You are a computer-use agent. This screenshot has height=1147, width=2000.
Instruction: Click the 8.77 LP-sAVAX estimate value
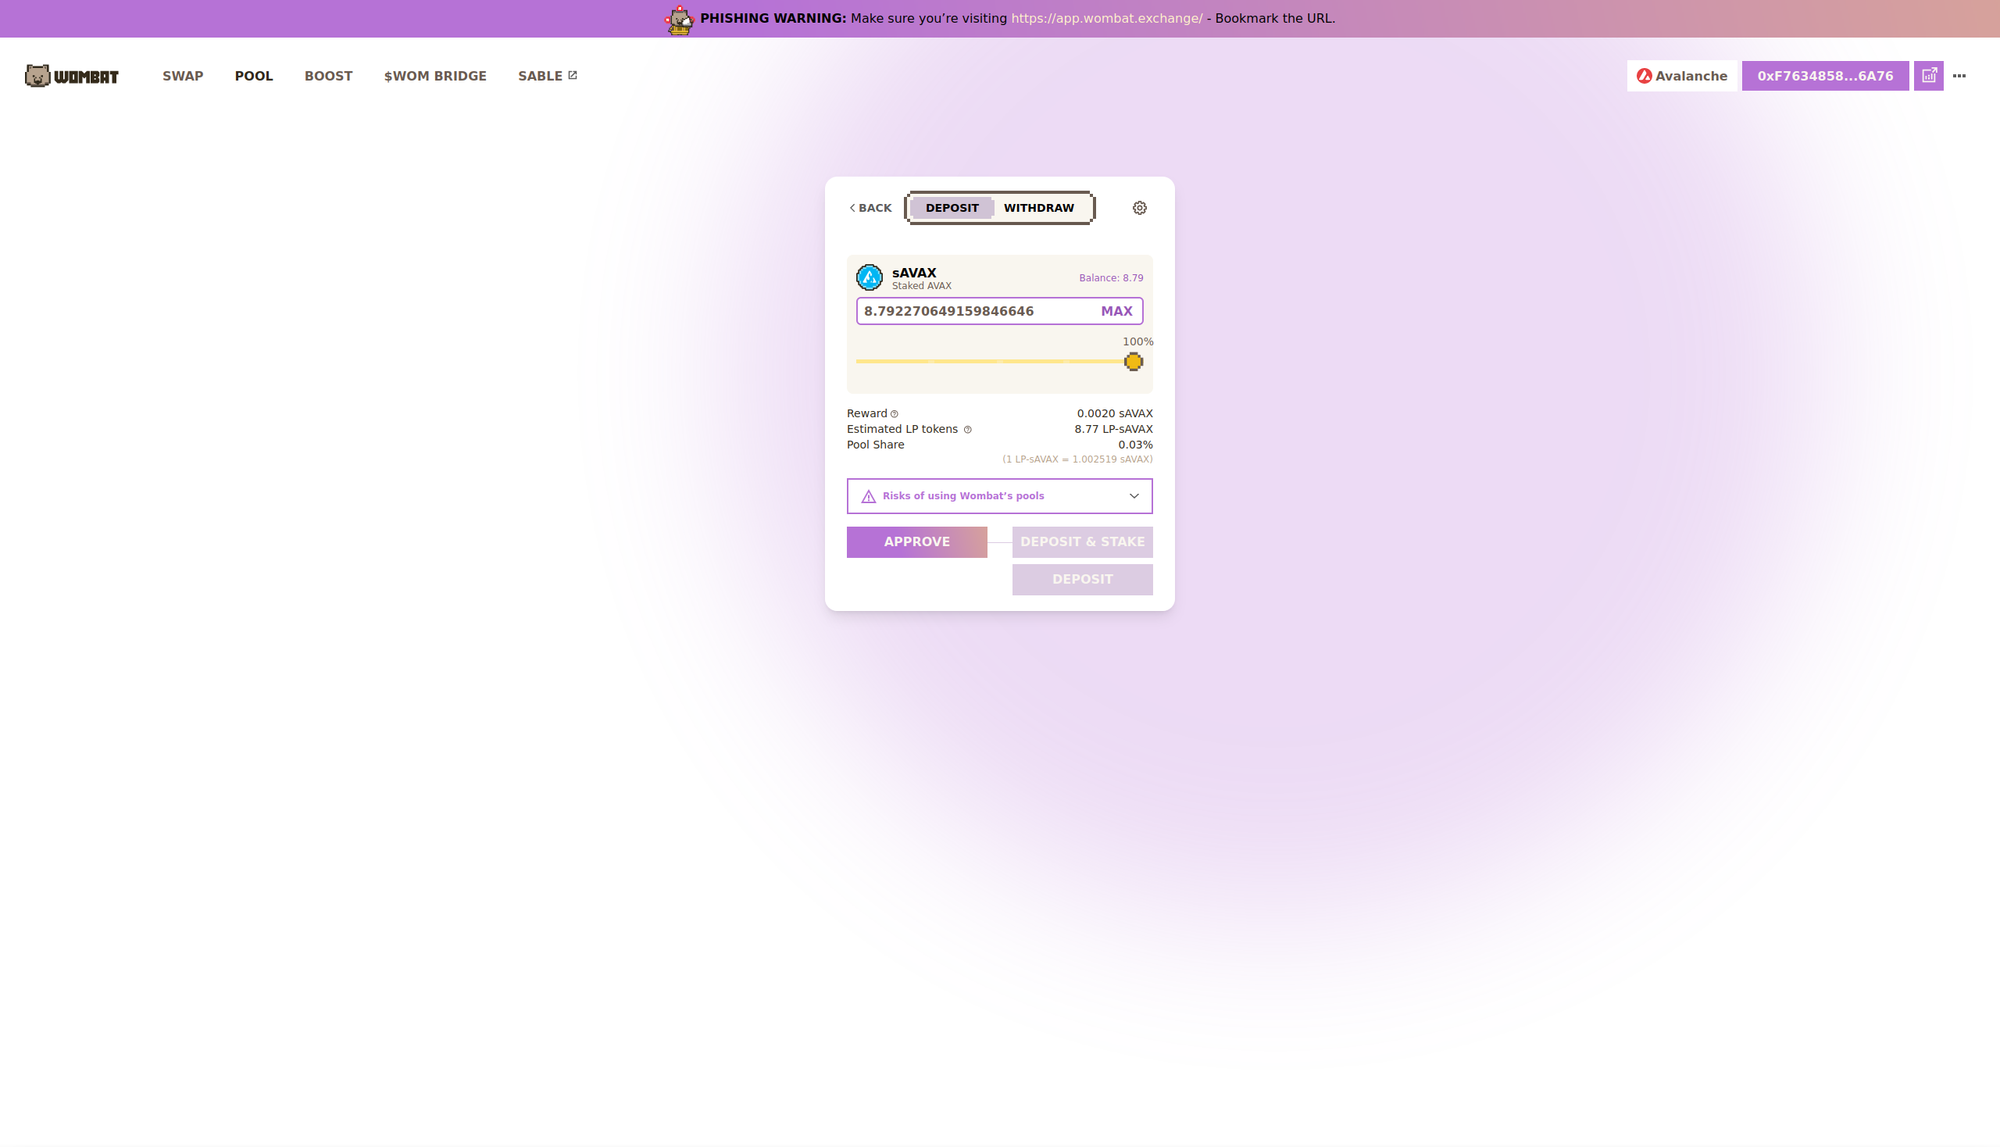coord(1113,430)
